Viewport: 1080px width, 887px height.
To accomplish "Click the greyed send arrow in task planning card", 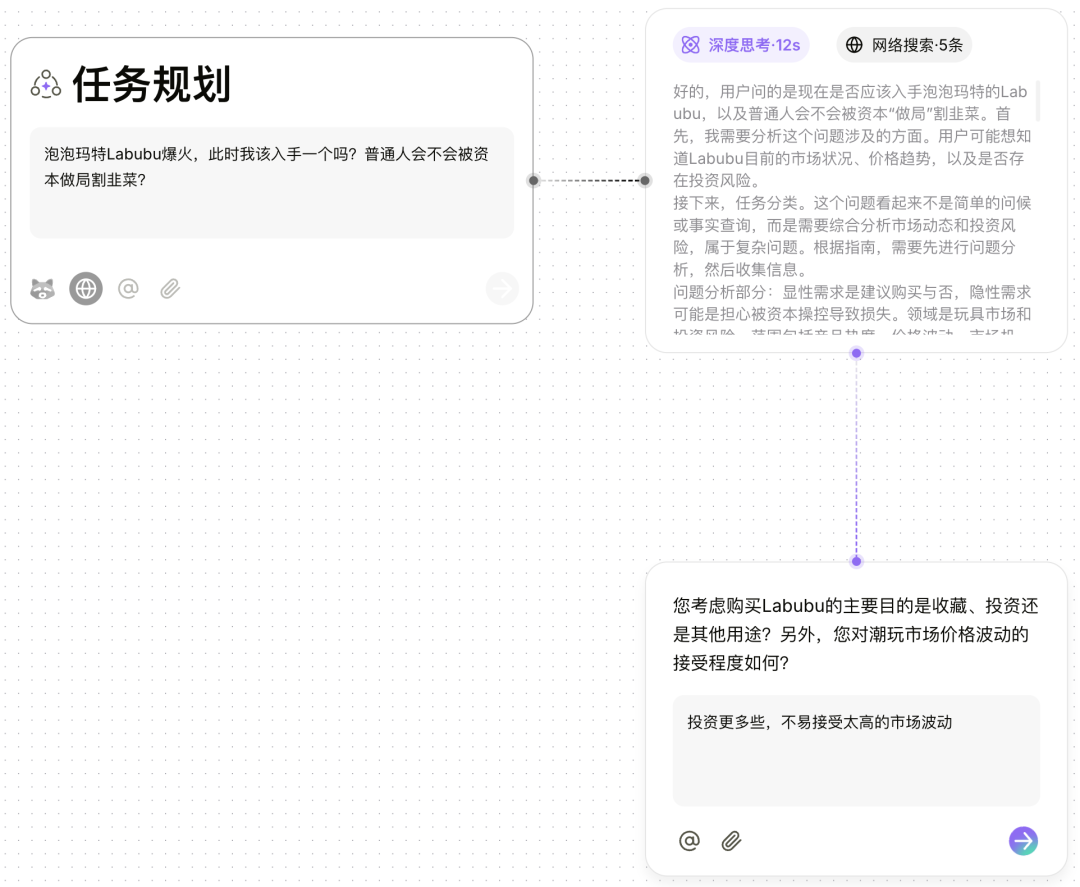I will (x=502, y=289).
